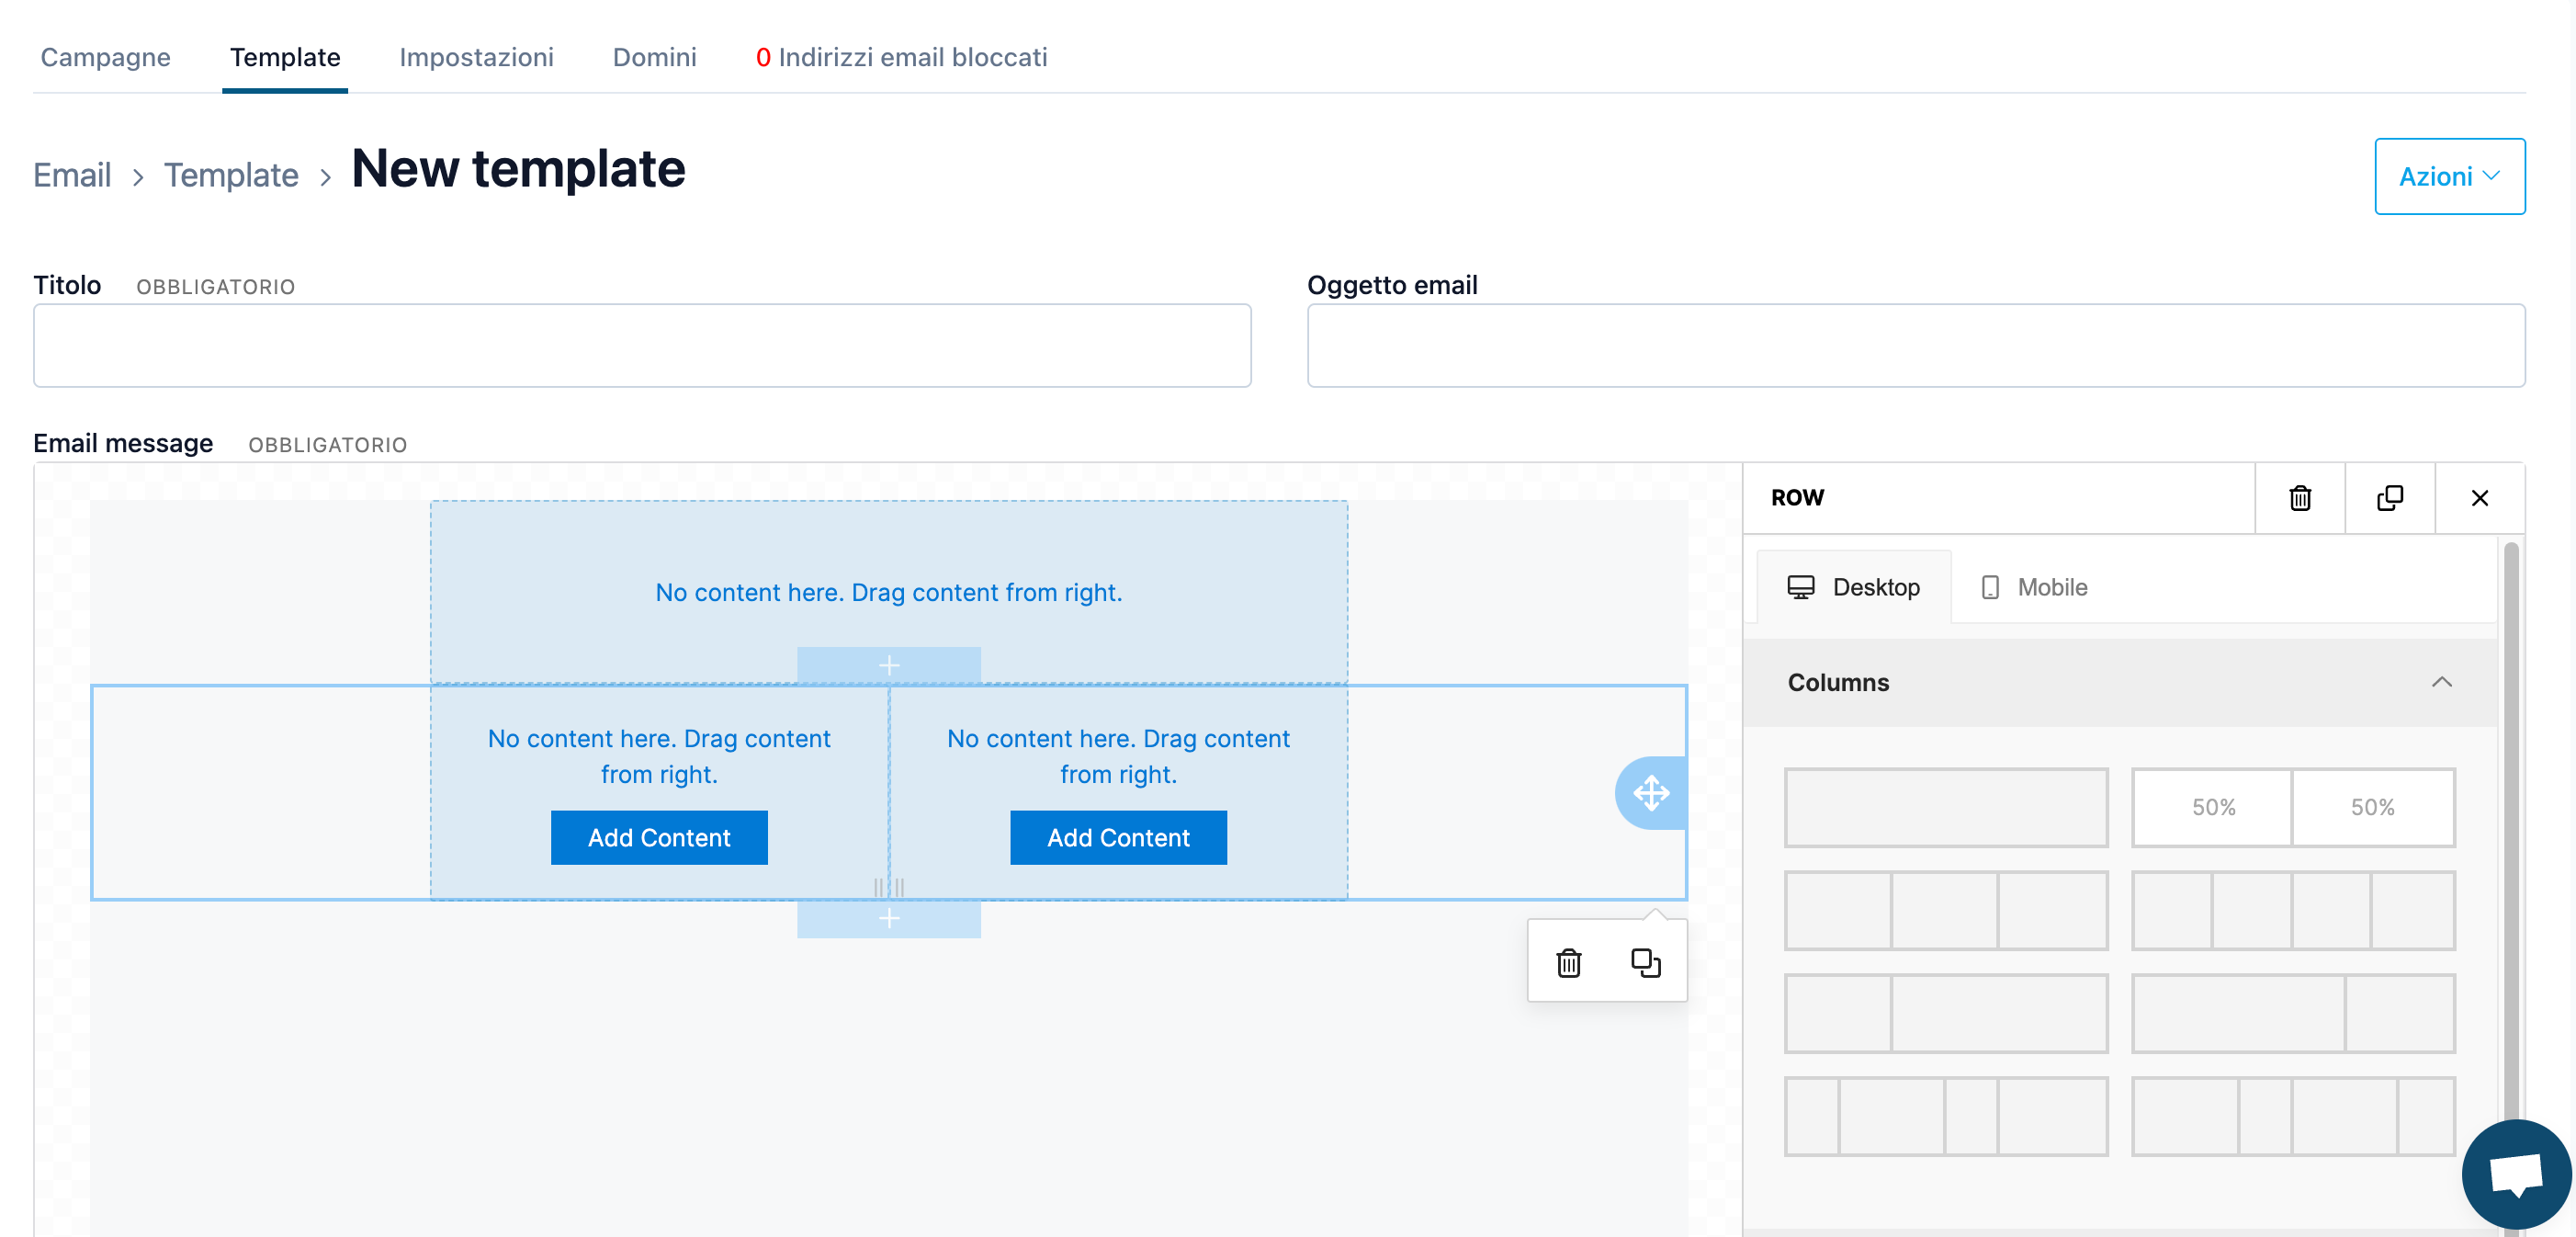Viewport: 2576px width, 1237px height.
Task: Duplicate row using ROW panel copy icon
Action: pos(2389,498)
